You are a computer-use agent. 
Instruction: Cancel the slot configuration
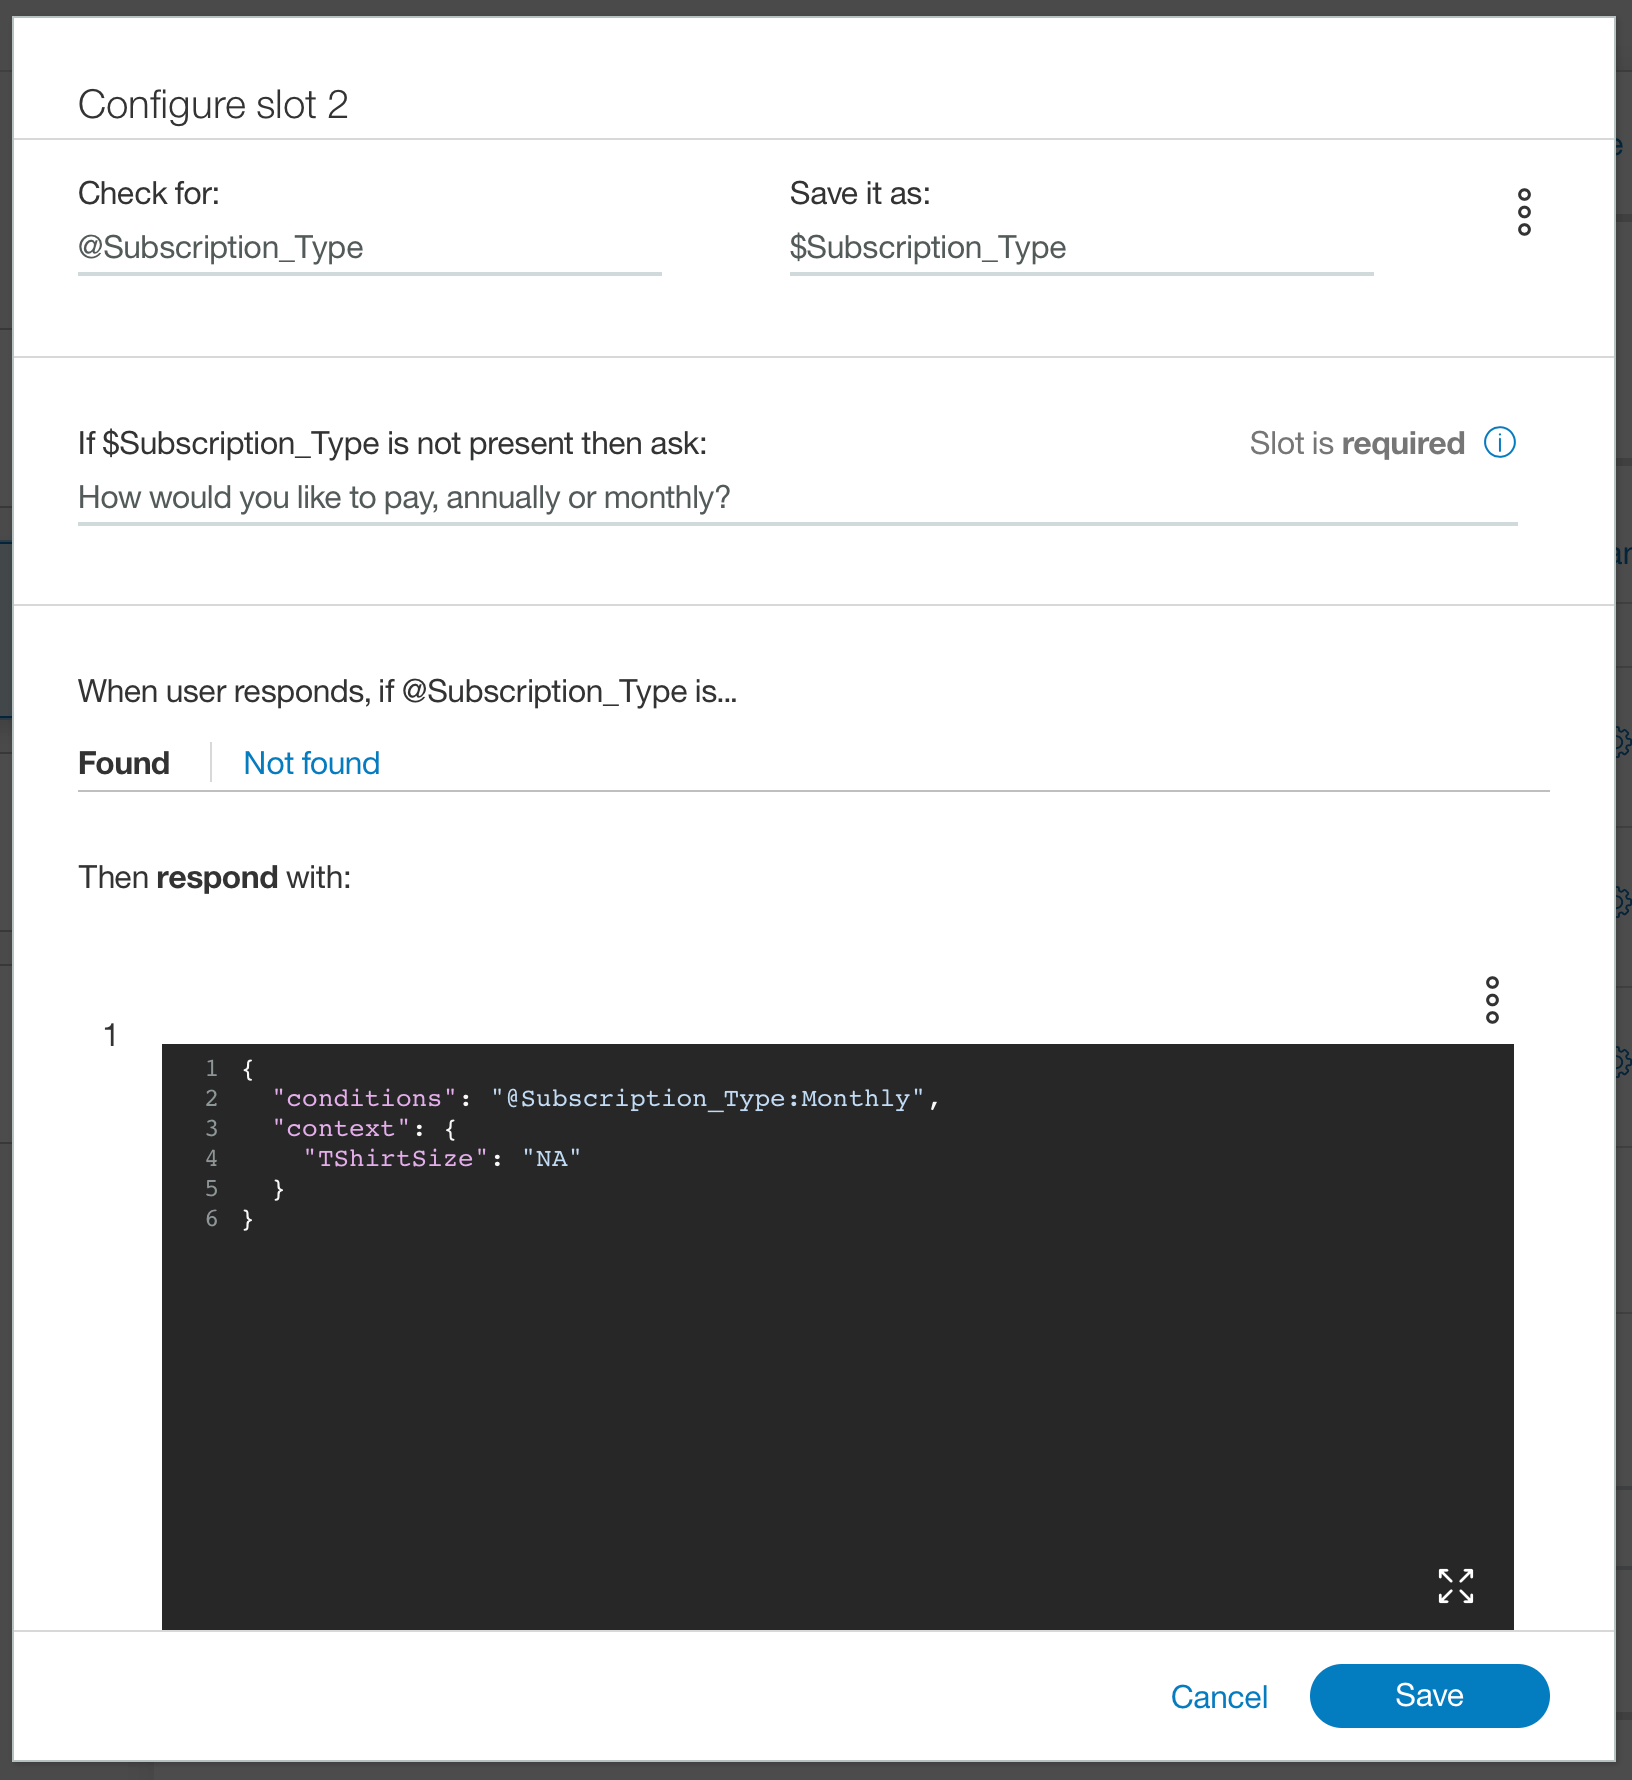click(x=1218, y=1697)
